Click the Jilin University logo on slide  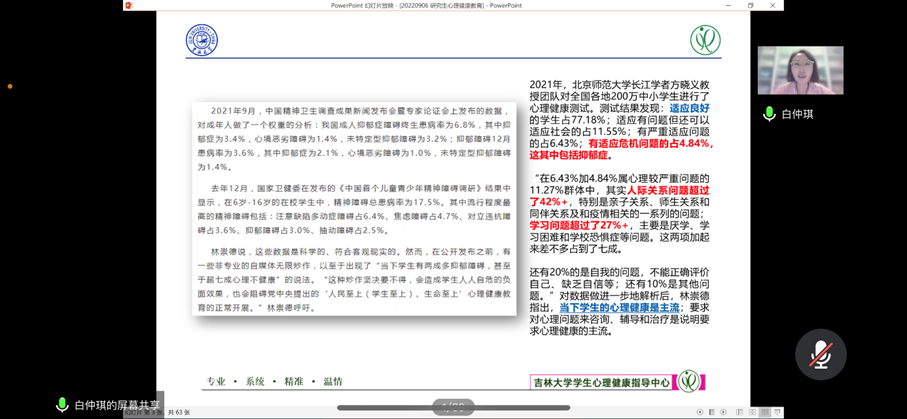[201, 40]
